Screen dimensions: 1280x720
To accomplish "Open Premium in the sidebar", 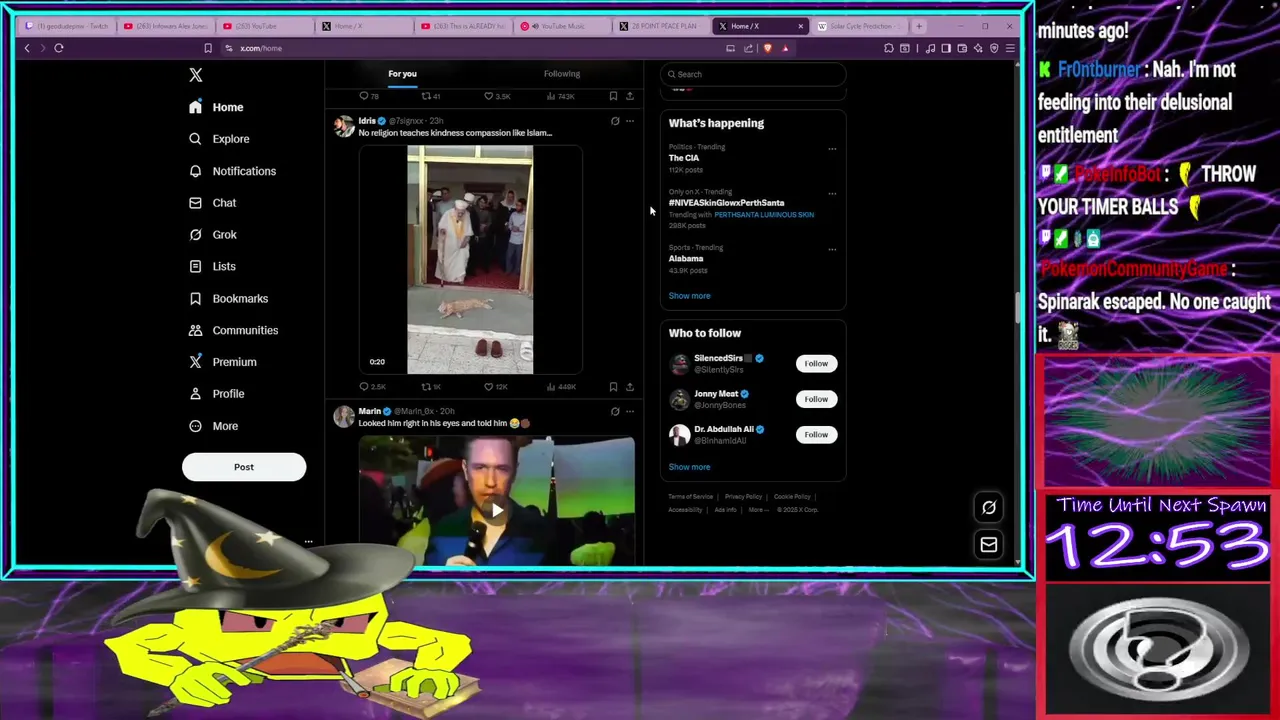I will [223, 362].
